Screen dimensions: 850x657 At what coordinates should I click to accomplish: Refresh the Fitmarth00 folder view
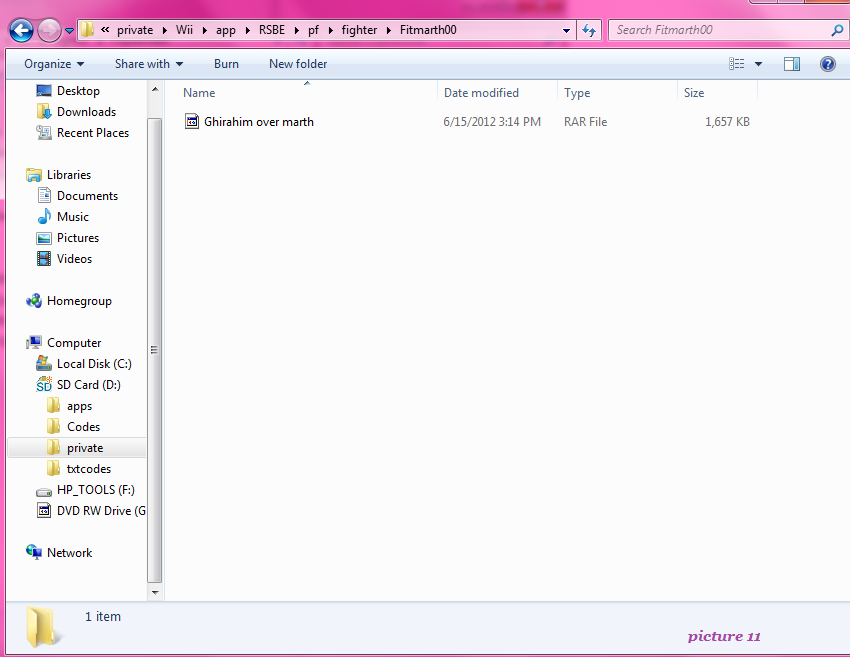click(589, 30)
